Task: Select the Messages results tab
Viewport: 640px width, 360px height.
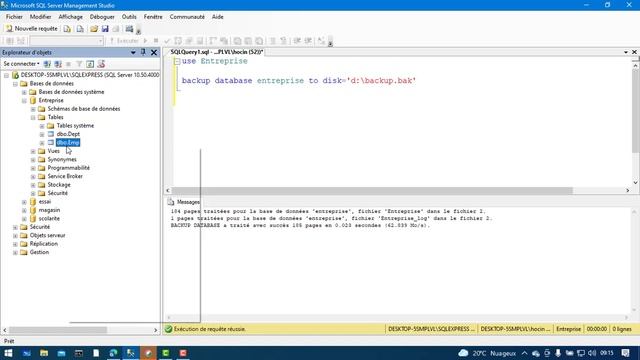Action: [183, 202]
